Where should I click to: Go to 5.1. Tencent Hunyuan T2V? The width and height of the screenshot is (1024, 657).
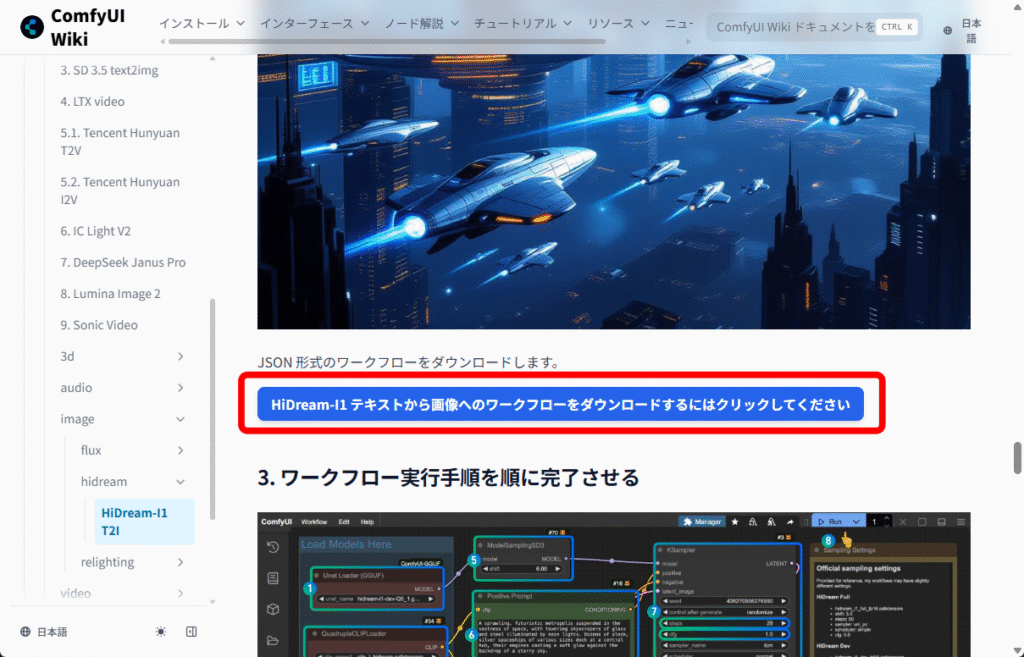(x=120, y=142)
